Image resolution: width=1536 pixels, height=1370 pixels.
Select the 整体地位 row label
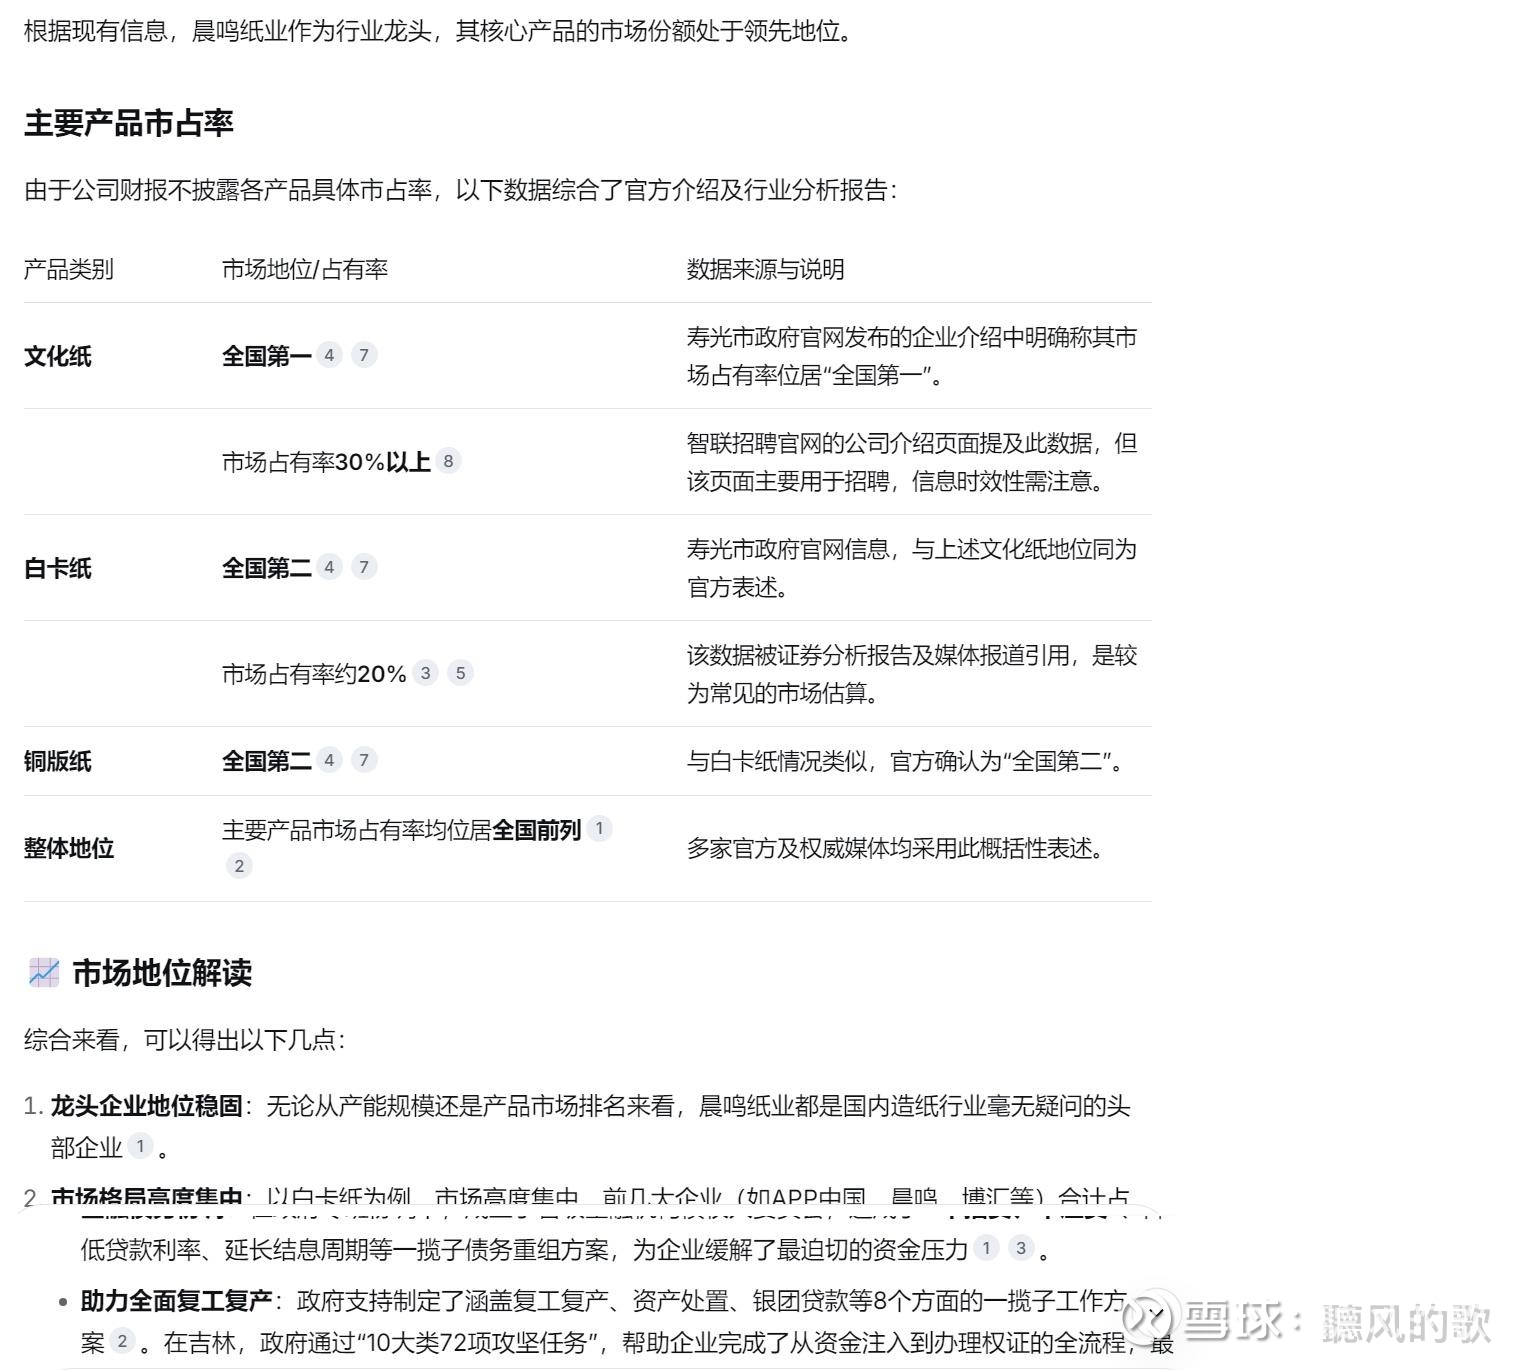point(69,848)
